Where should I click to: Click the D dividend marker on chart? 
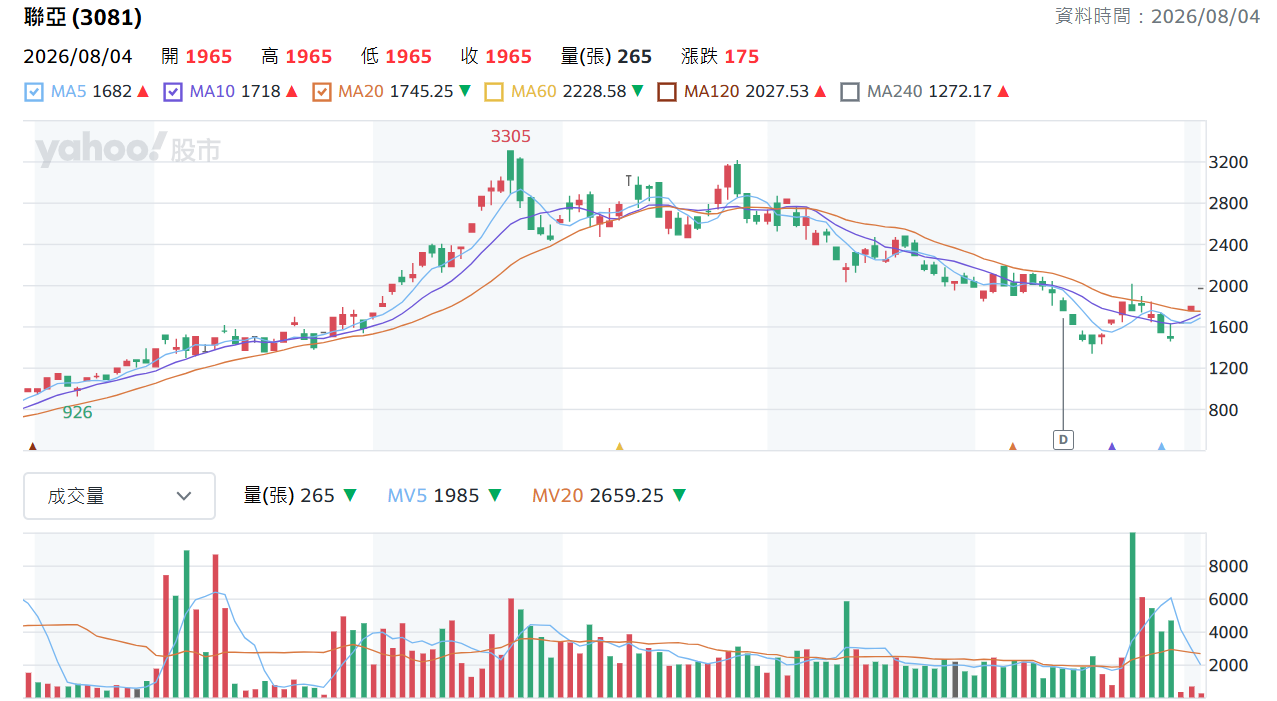point(1063,439)
